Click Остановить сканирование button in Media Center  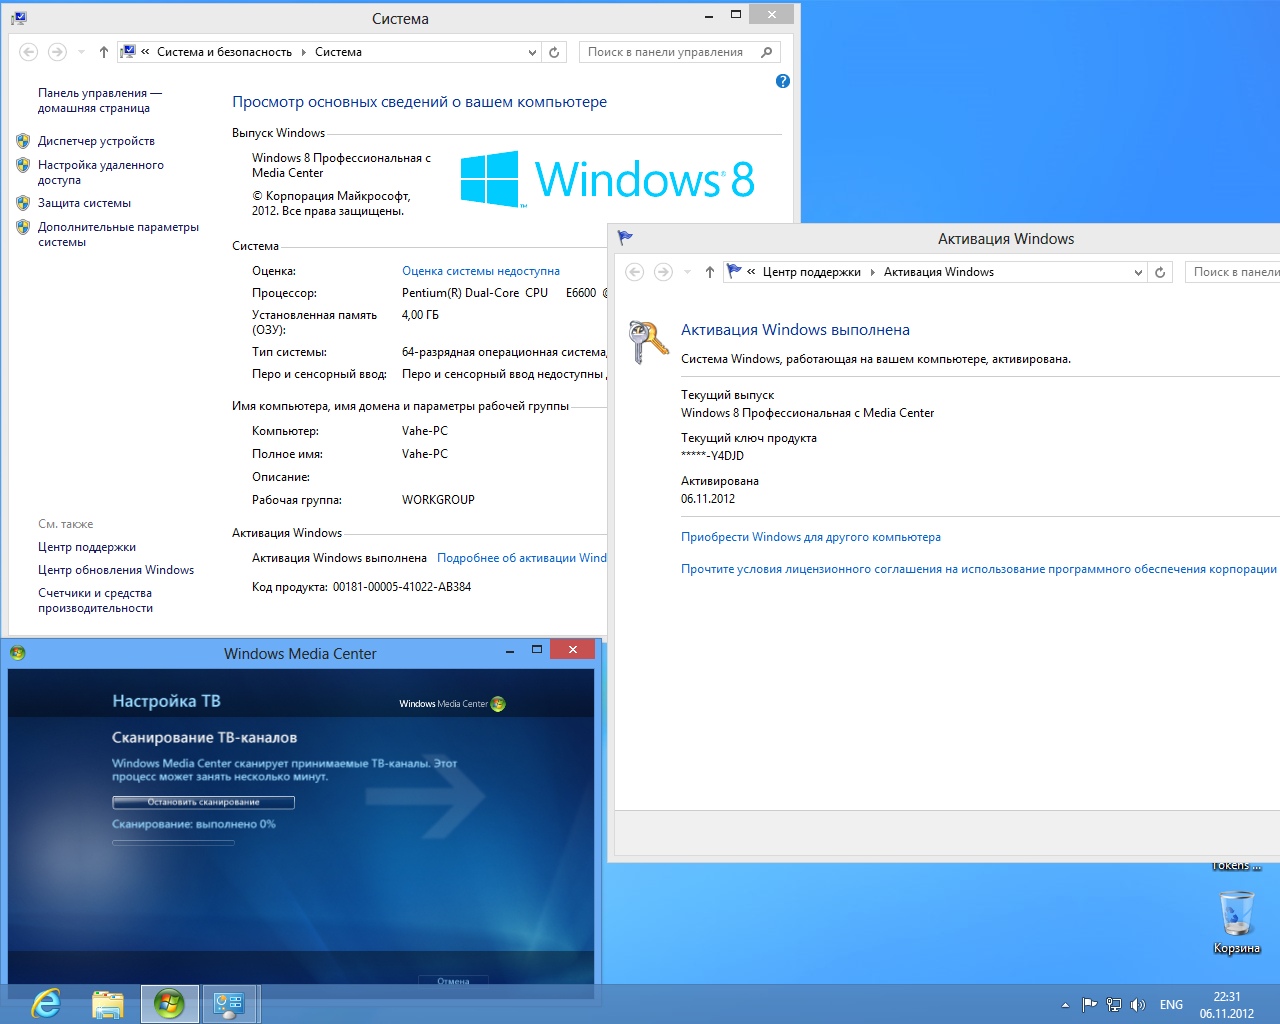[x=204, y=802]
